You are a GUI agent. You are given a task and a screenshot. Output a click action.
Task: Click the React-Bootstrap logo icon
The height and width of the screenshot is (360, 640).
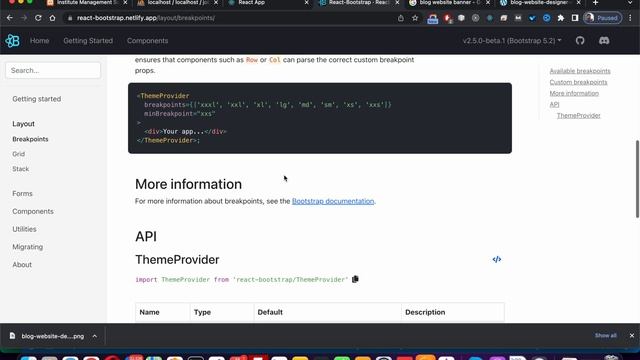(x=12, y=41)
